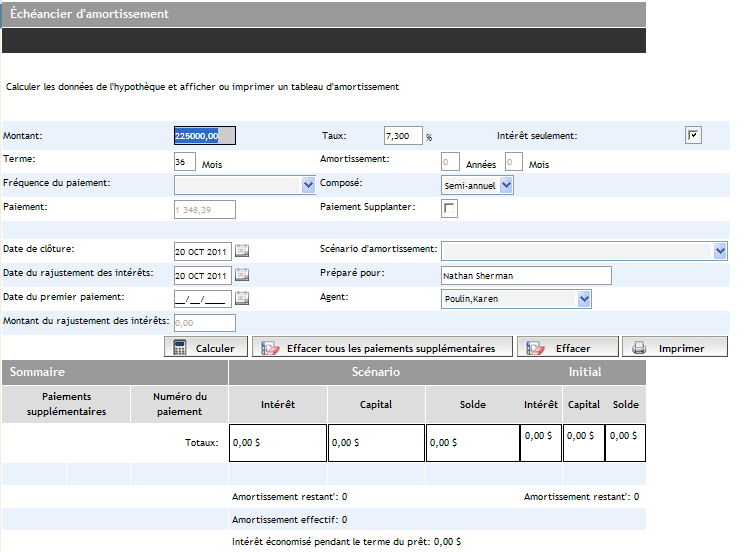Click the Scénario Intérêt total cell 0,00 $
Screen dimensions: 749x552
coord(278,443)
